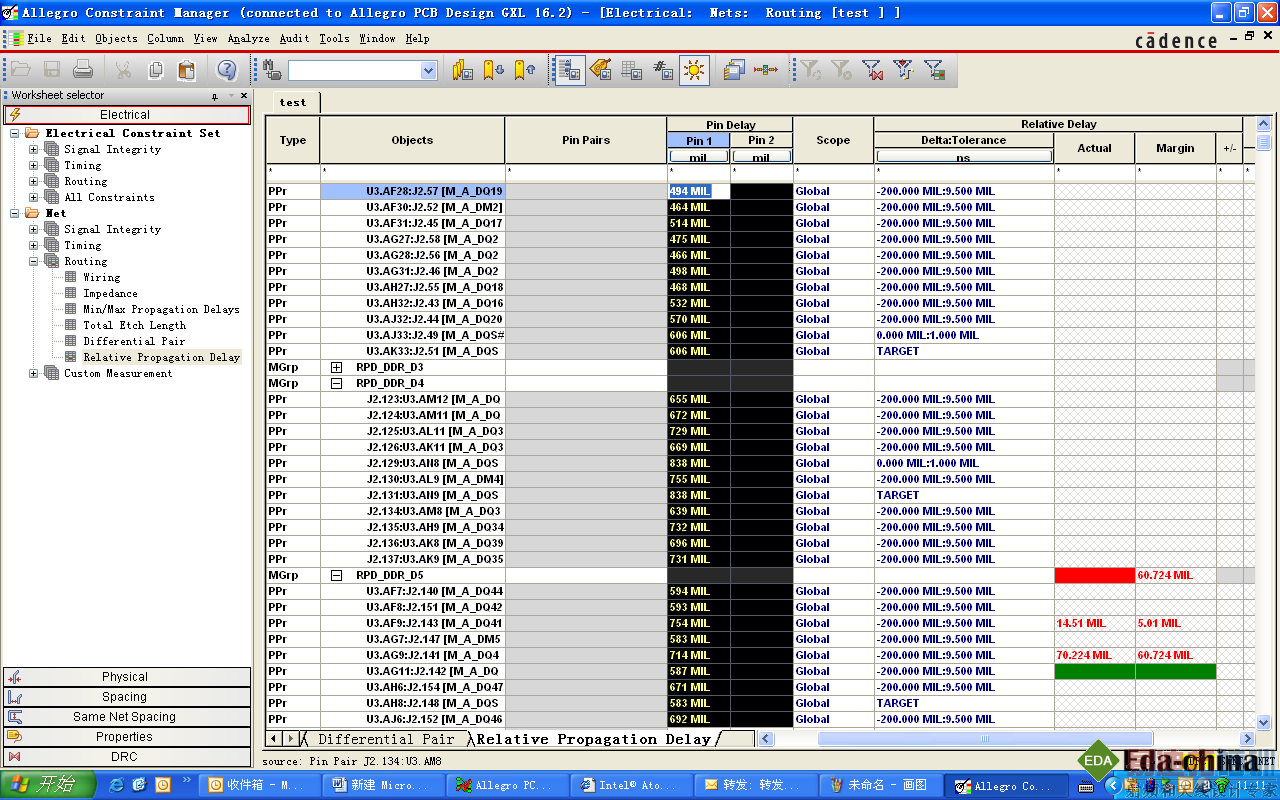Click the red Actual cell for RPD_DDR_D5
The image size is (1280, 800).
pos(1094,575)
